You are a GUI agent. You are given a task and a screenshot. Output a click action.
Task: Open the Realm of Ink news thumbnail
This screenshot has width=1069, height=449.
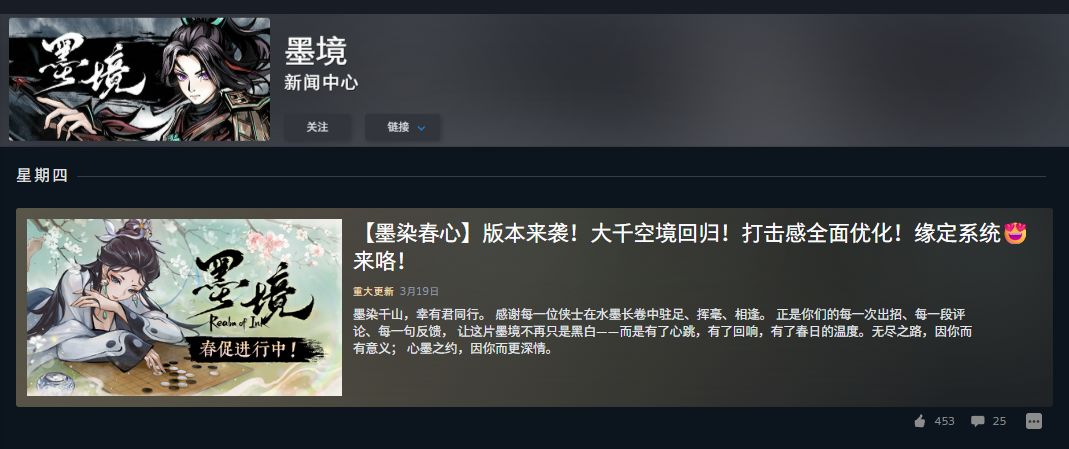tap(184, 307)
